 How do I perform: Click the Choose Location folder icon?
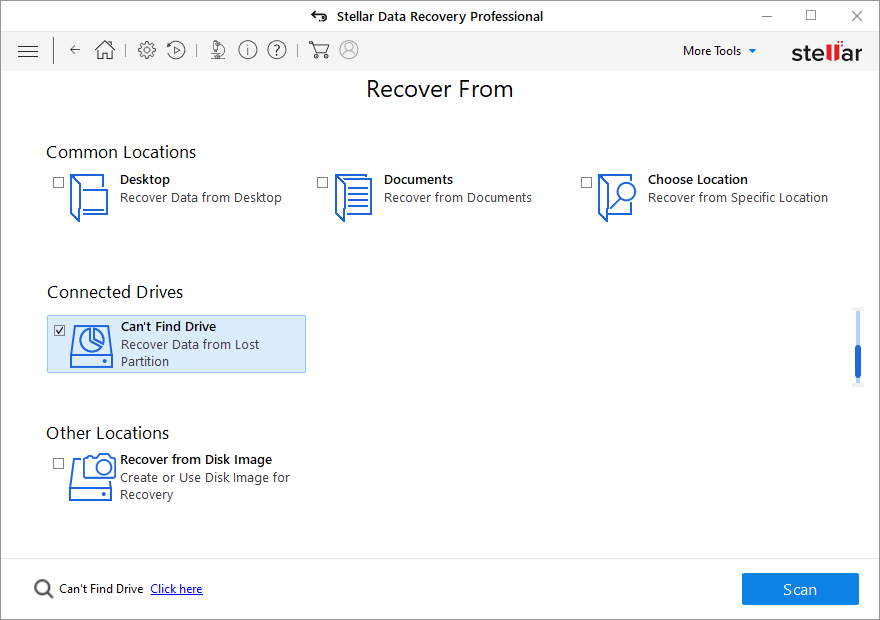point(617,198)
